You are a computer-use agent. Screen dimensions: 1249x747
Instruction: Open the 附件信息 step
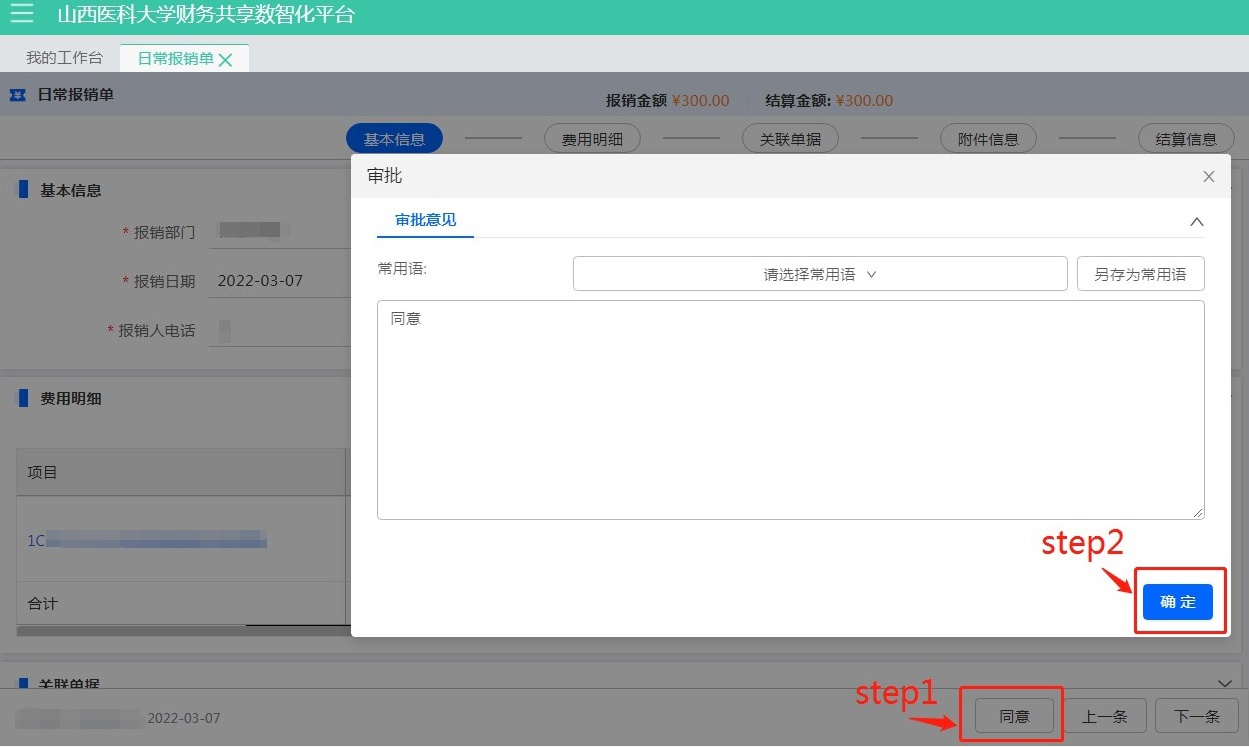[988, 139]
